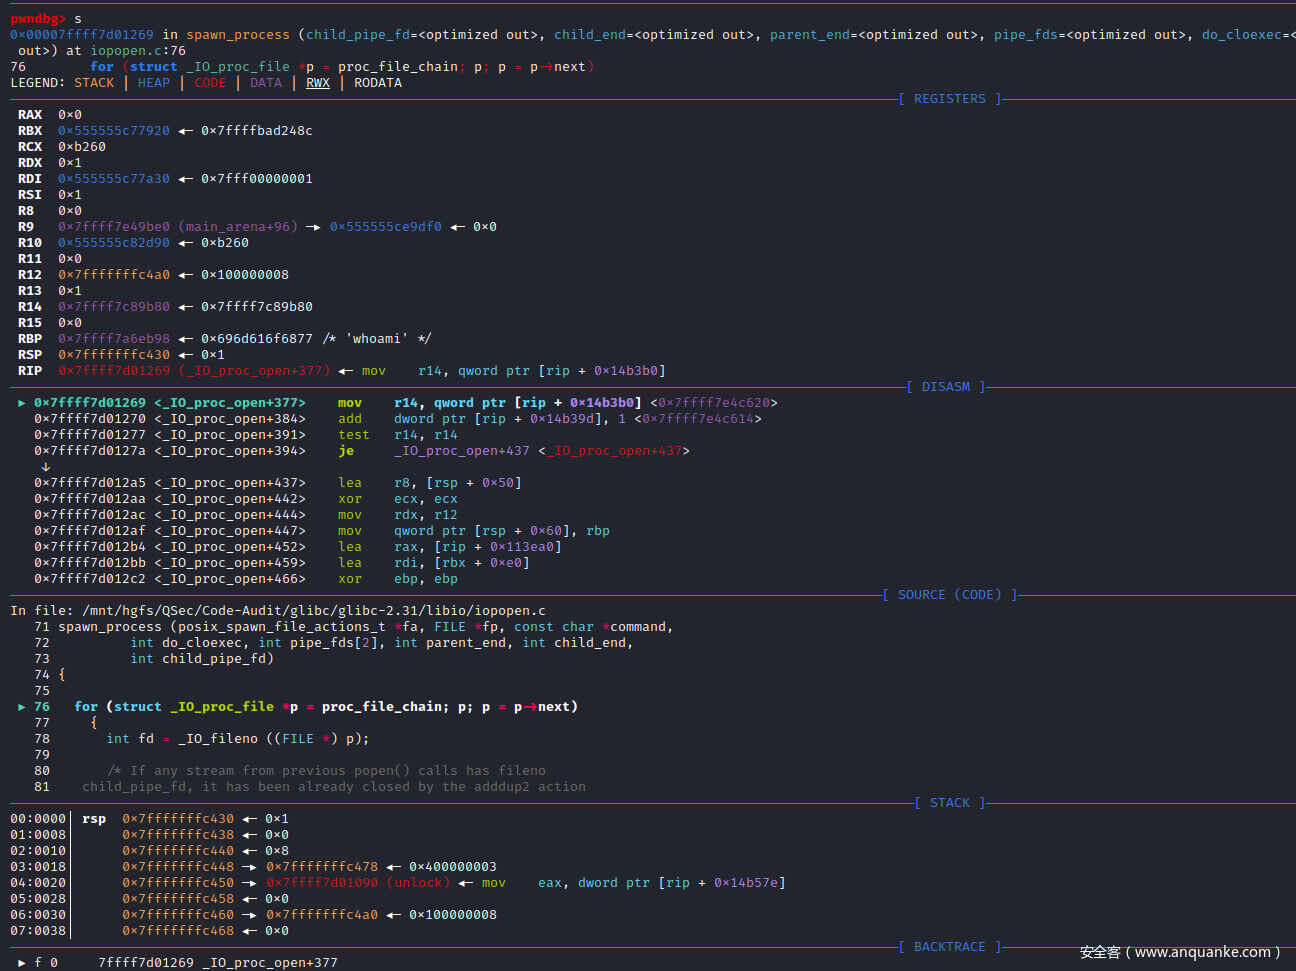The height and width of the screenshot is (971, 1296).
Task: Click the BACKTRACE section header
Action: coord(949,947)
